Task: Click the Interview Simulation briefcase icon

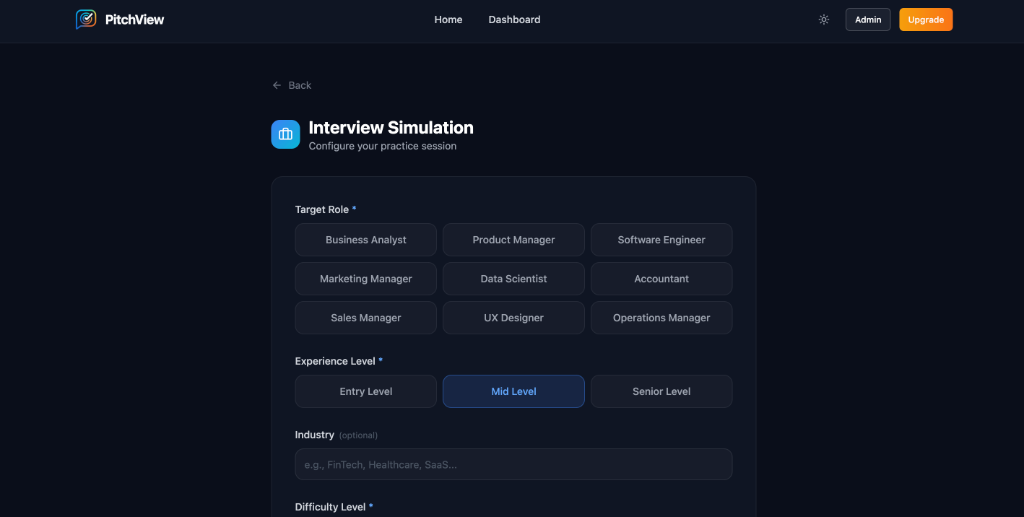Action: click(x=285, y=134)
